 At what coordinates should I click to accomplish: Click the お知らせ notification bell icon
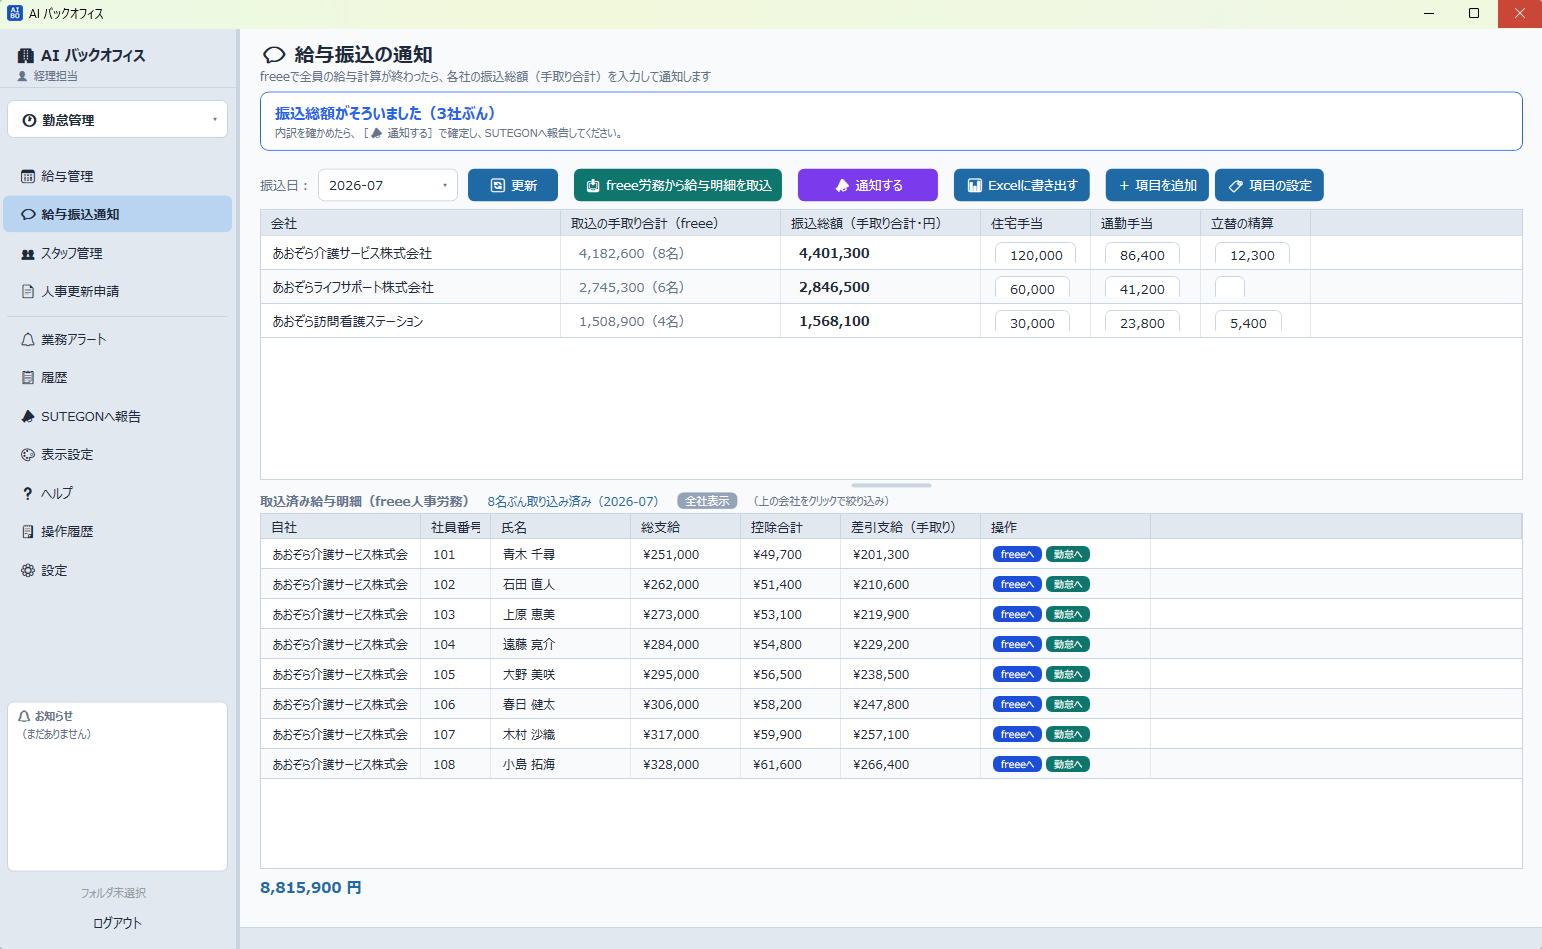coord(25,716)
